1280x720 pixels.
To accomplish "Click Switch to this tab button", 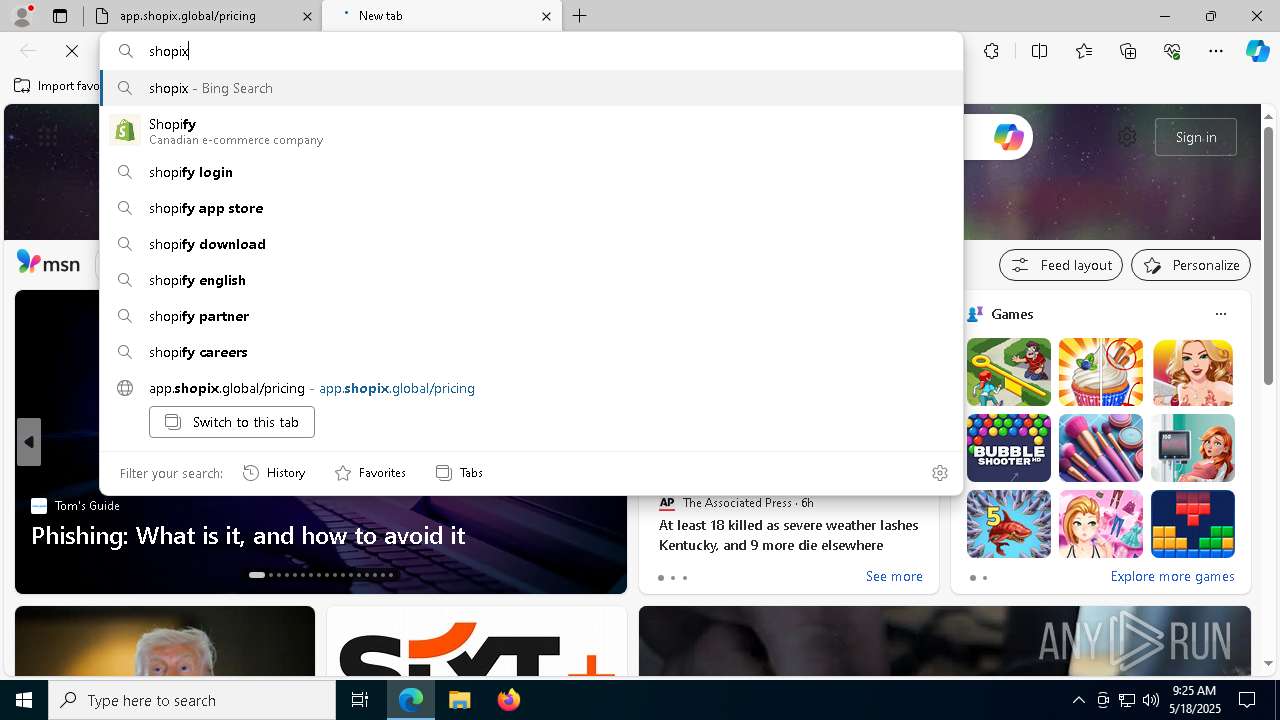I will pyautogui.click(x=232, y=422).
